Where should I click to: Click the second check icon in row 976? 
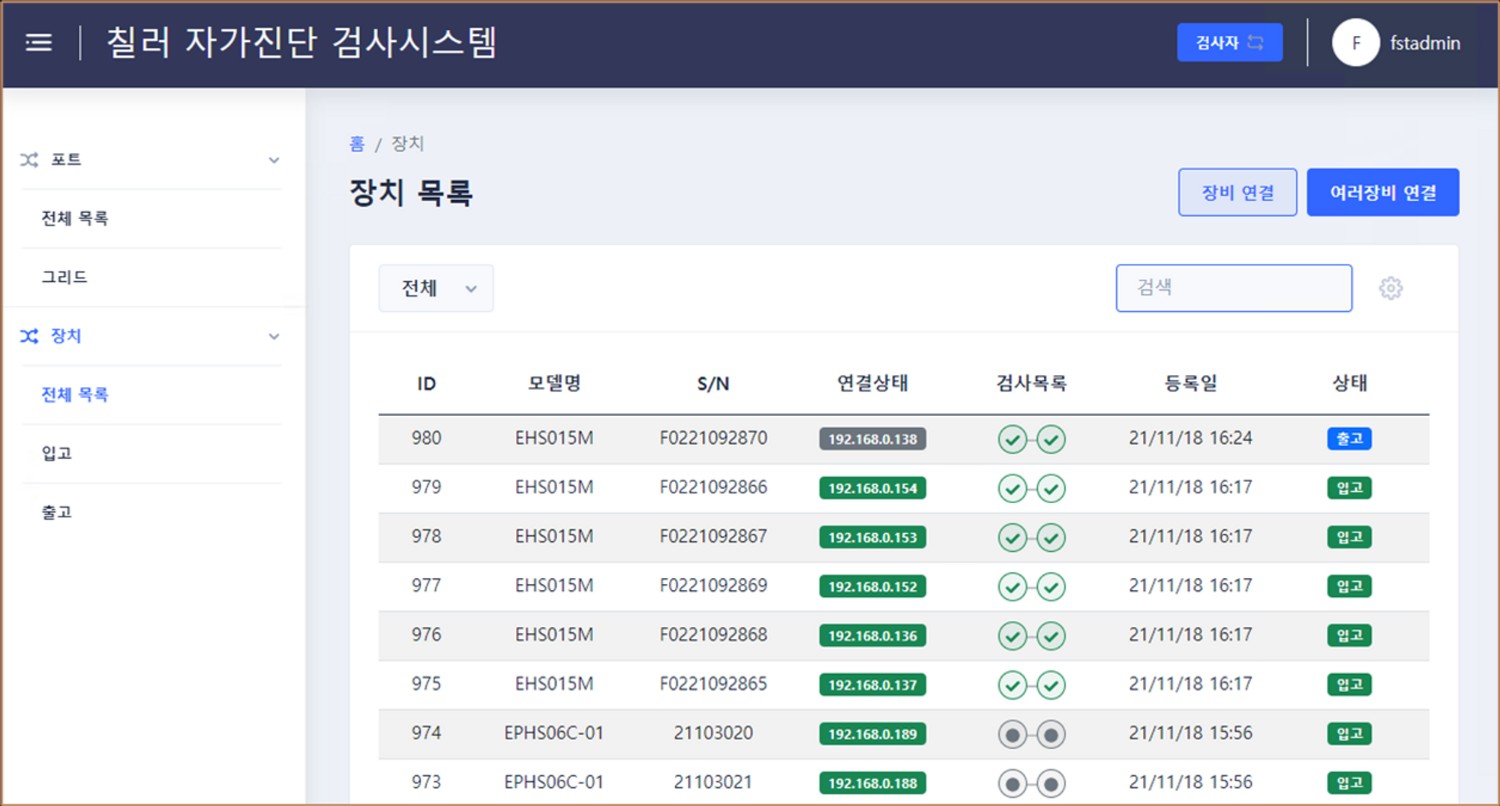[x=1051, y=635]
